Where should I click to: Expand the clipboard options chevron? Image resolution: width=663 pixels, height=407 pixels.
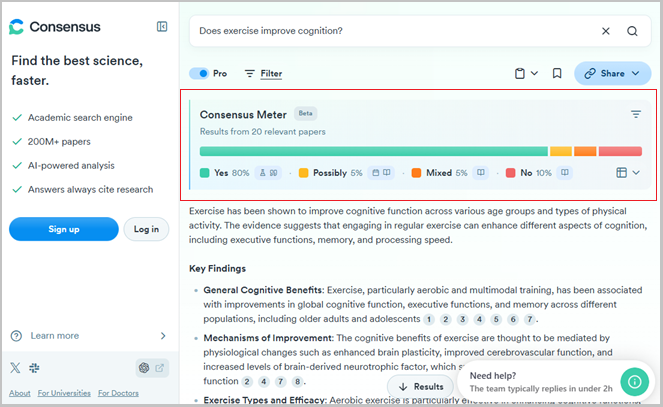click(534, 73)
